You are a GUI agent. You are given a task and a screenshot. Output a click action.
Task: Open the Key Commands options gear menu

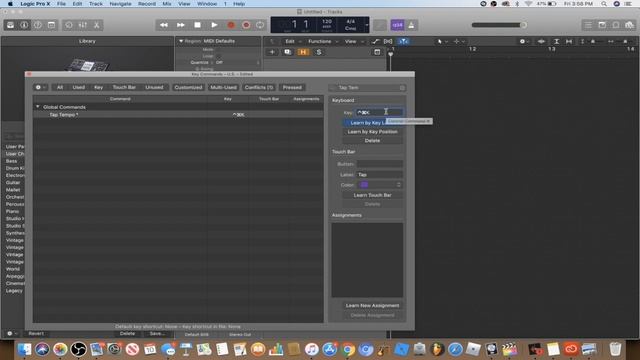coord(40,87)
